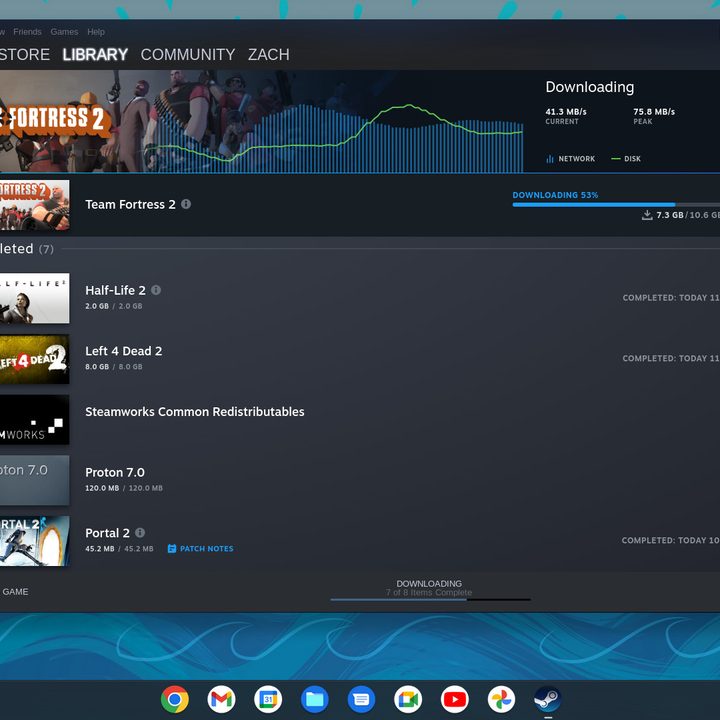
Task: Click info icon next to Team Fortress 2
Action: (x=186, y=204)
